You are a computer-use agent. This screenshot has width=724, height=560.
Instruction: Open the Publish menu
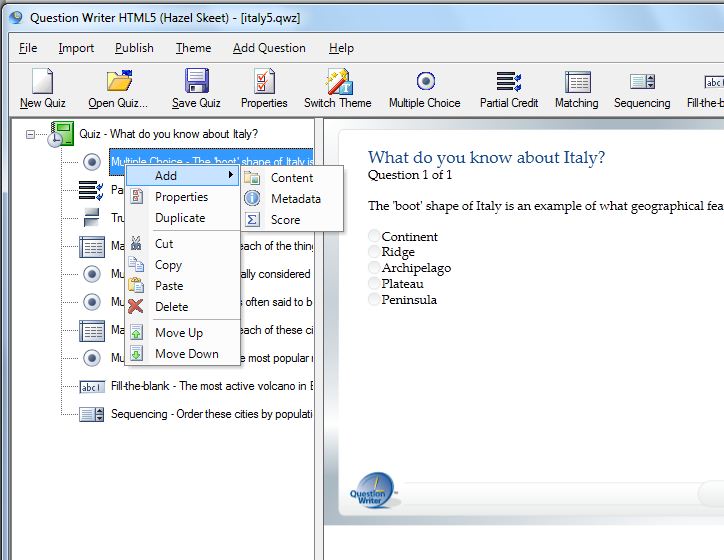(x=134, y=48)
